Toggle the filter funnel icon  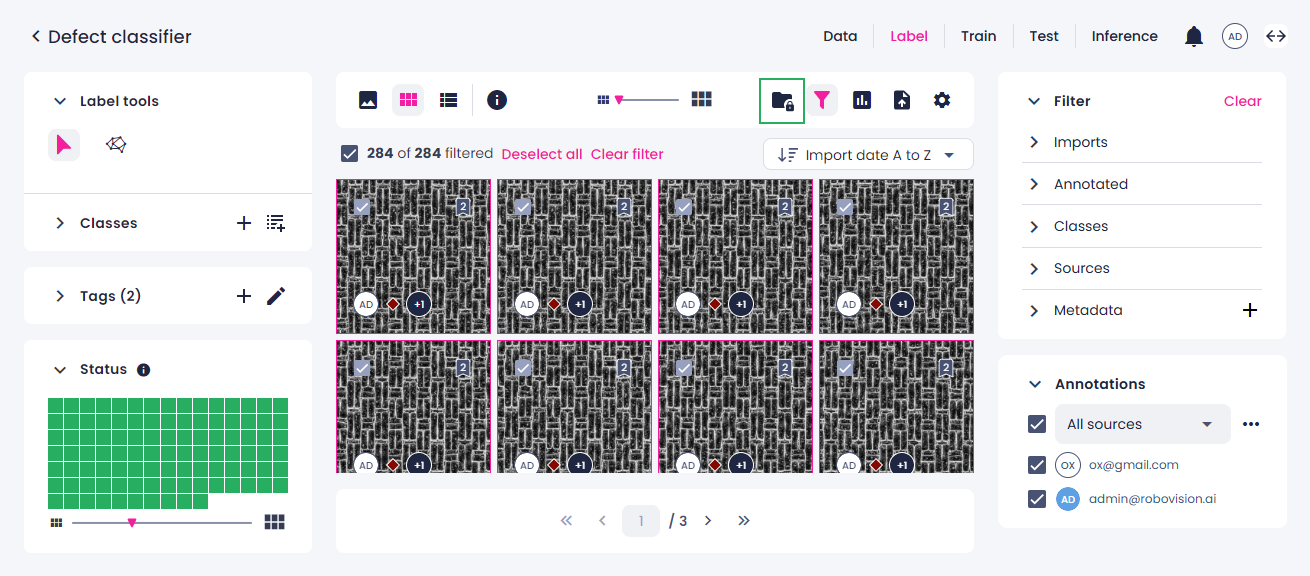click(x=822, y=100)
